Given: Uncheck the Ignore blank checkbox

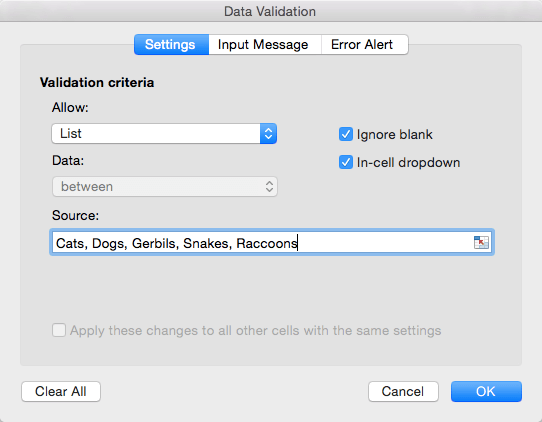Looking at the screenshot, I should tap(346, 134).
